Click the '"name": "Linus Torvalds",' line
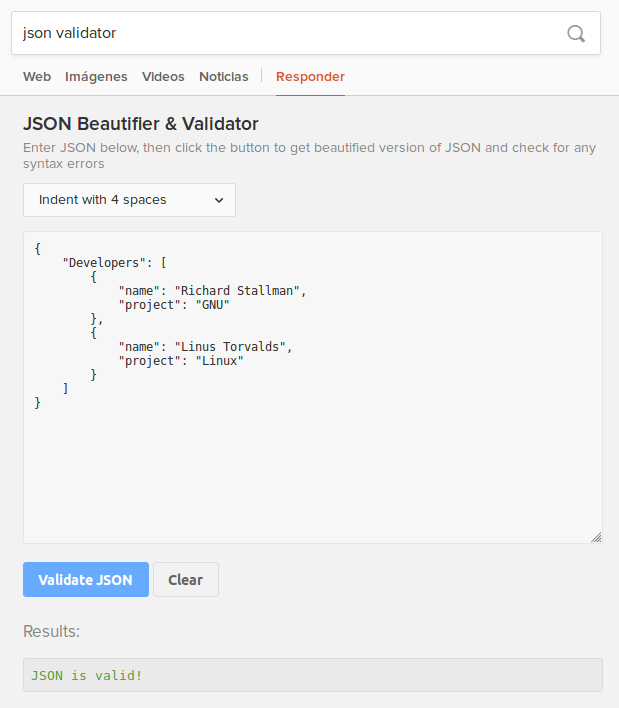Viewport: 619px width, 708px height. [x=205, y=347]
